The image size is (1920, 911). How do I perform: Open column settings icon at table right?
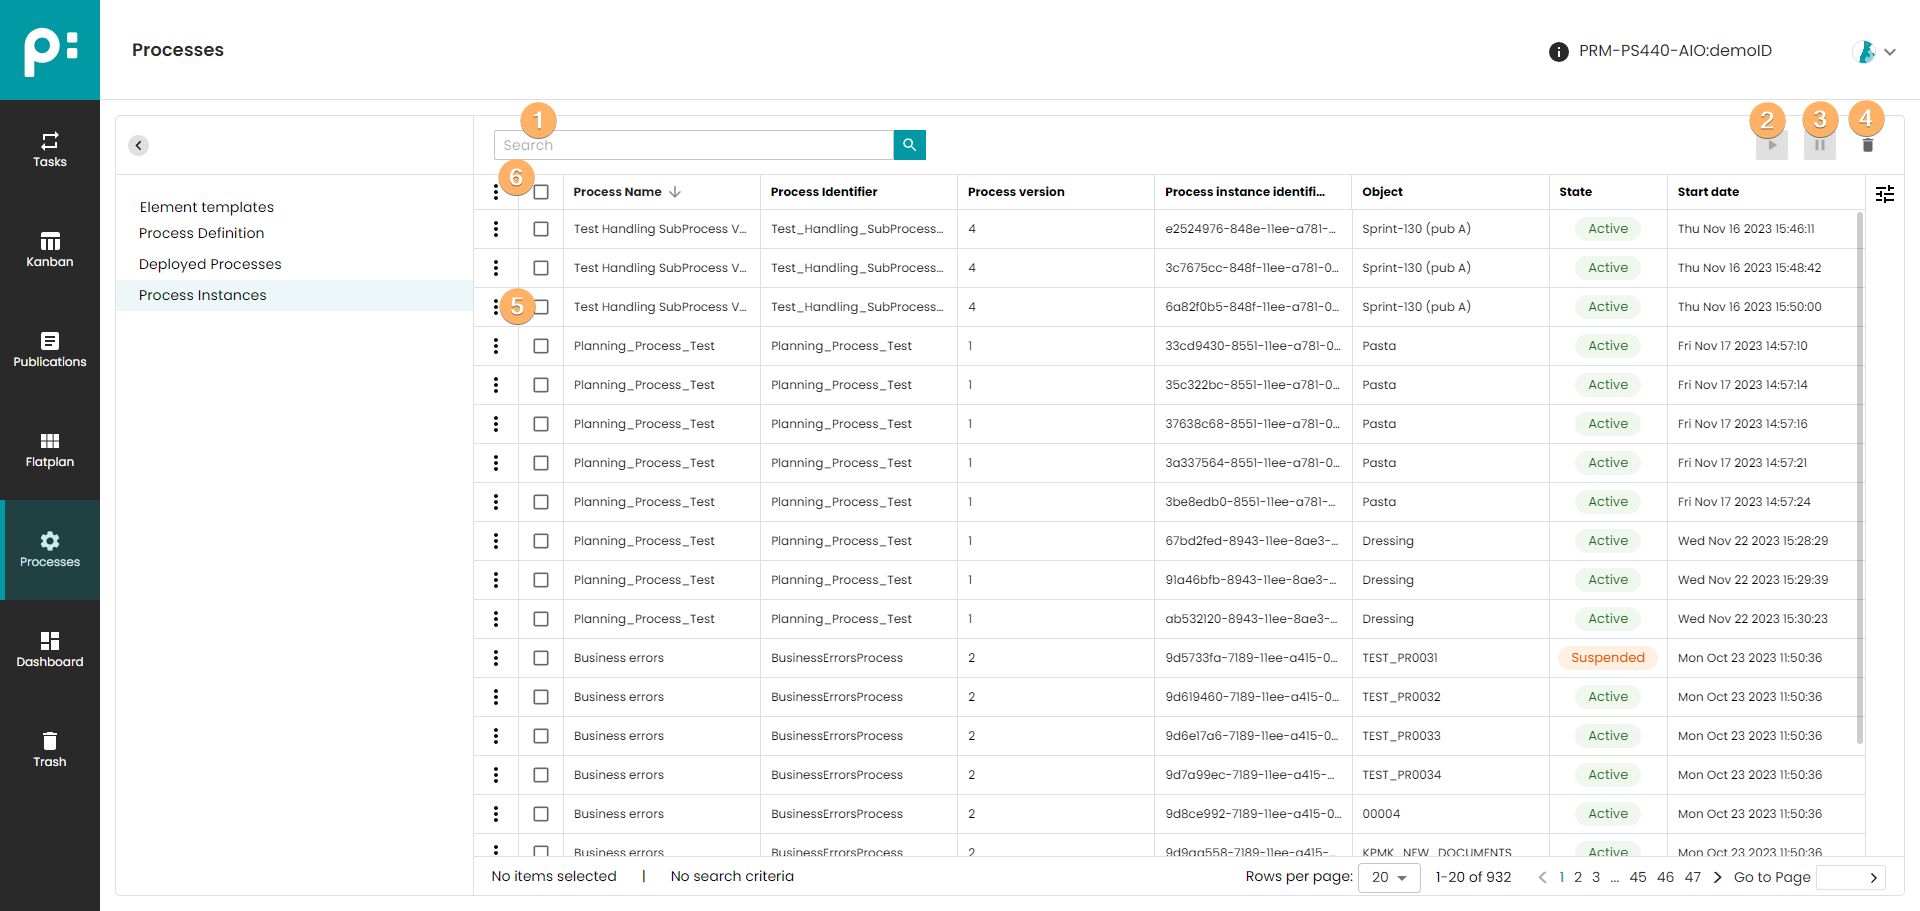point(1884,194)
